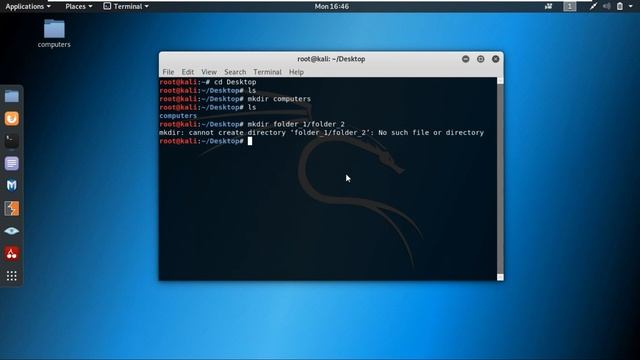Launch Metasploit M icon in the dock
The image size is (640, 360).
tap(12, 186)
